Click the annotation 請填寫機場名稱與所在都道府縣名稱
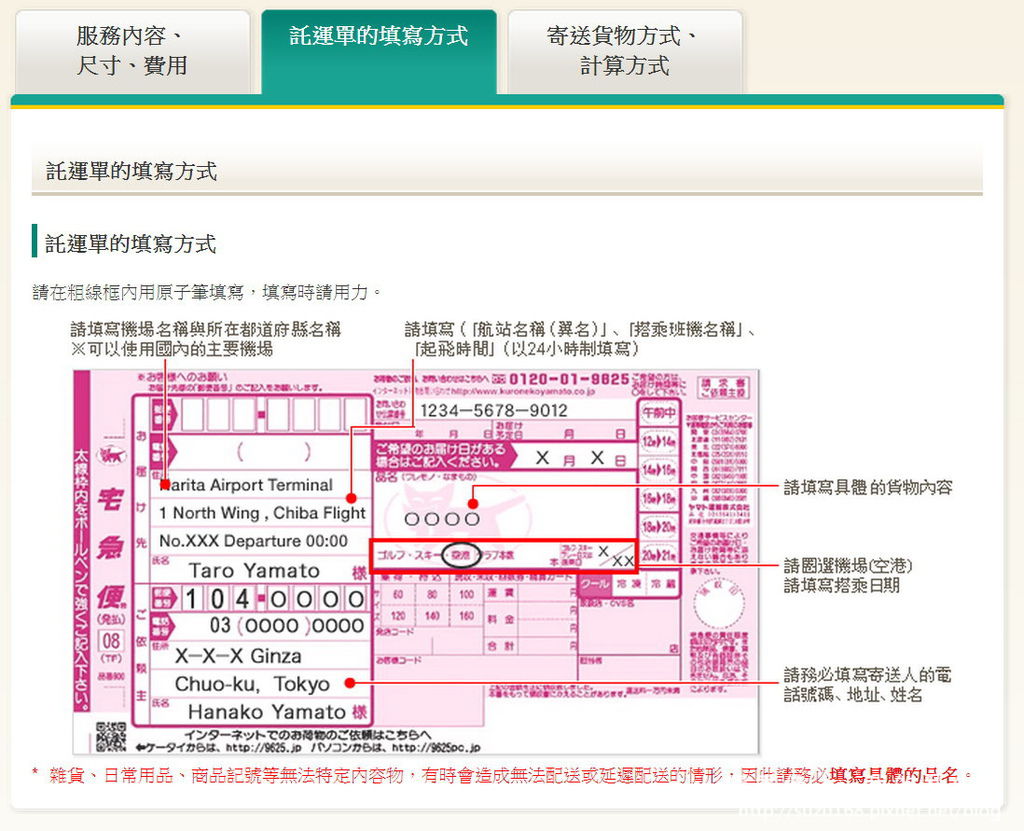This screenshot has height=831, width=1024. pos(205,329)
